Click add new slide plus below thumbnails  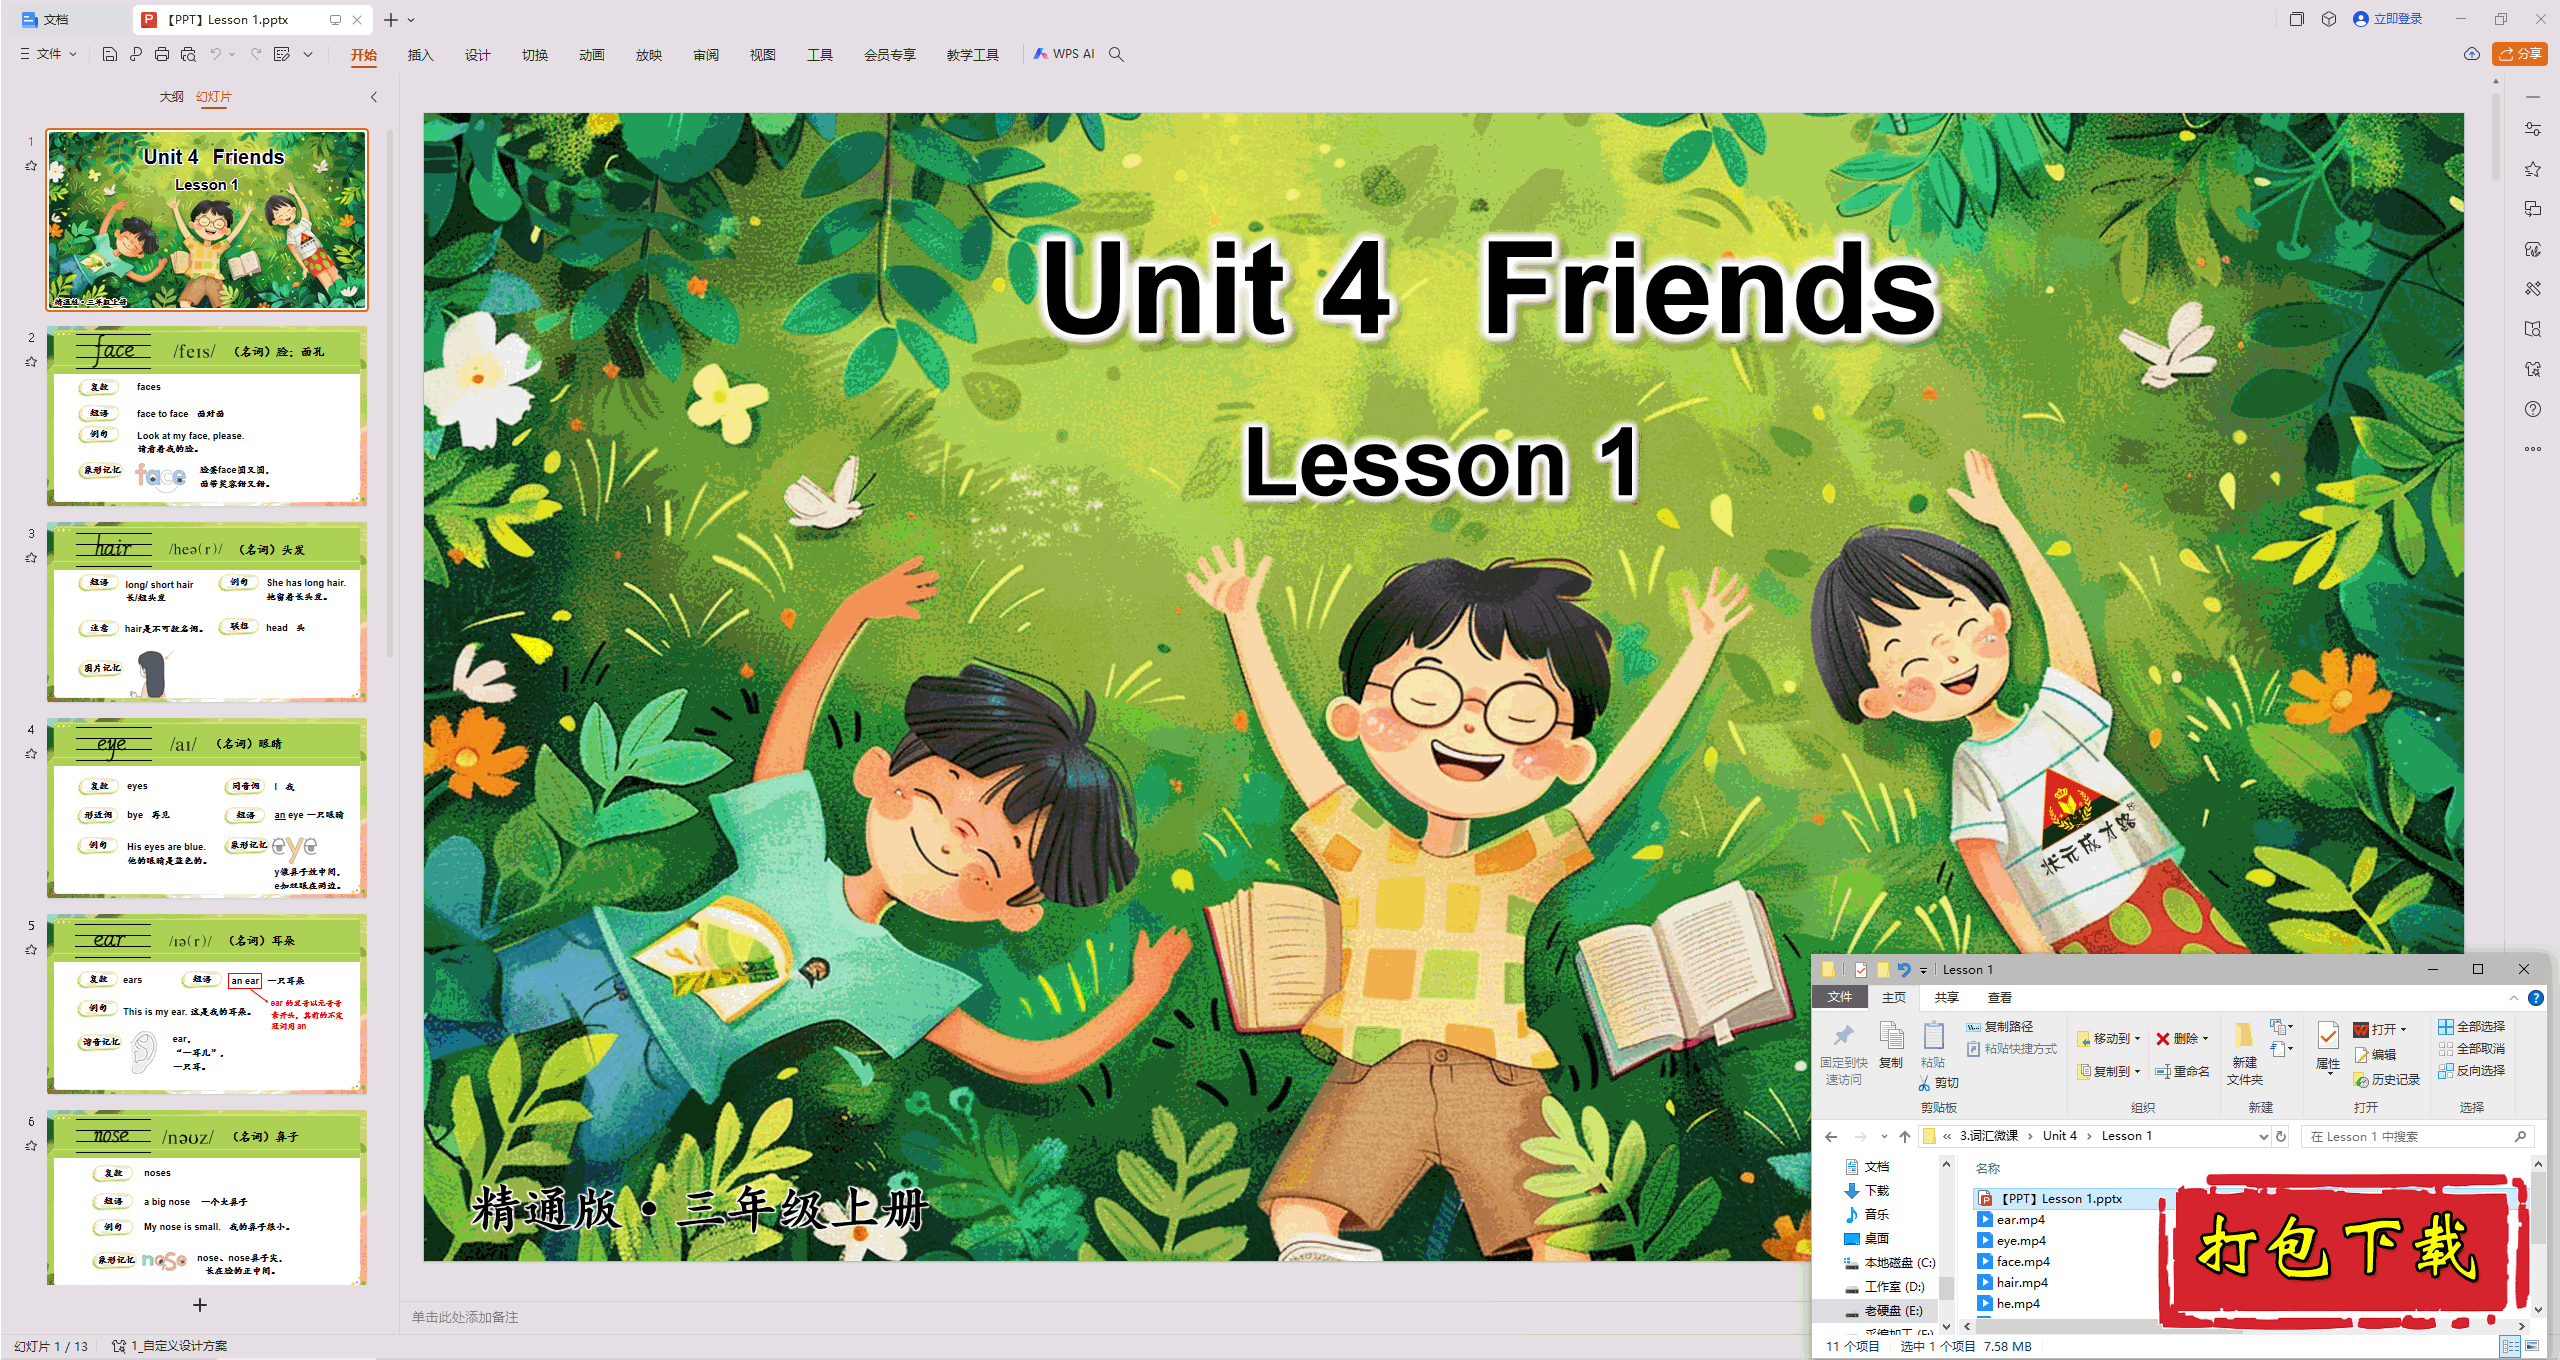[x=200, y=1305]
